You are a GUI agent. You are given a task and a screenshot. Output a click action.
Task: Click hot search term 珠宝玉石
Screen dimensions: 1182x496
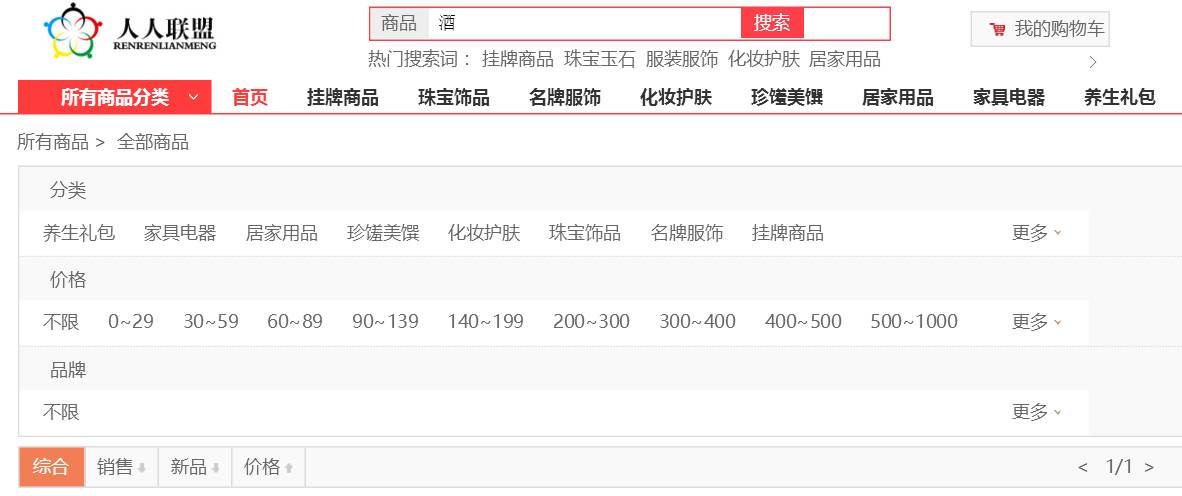(599, 59)
